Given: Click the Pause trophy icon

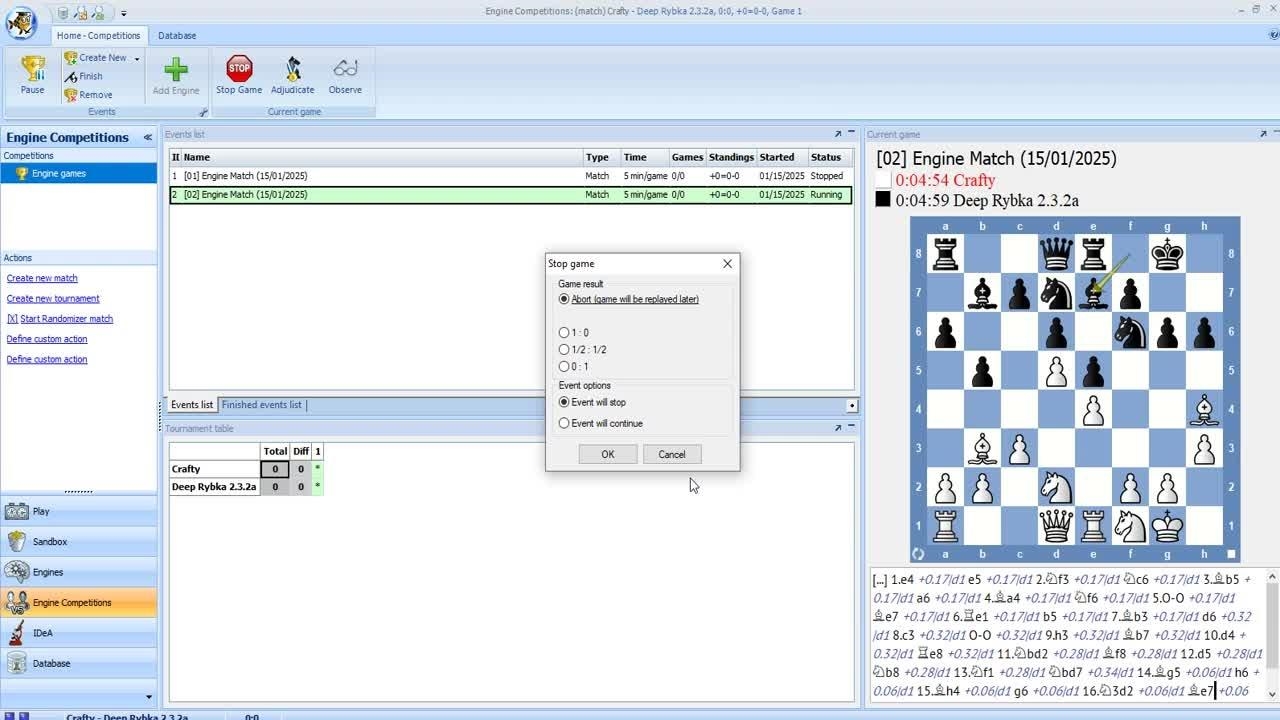Looking at the screenshot, I should pyautogui.click(x=33, y=69).
